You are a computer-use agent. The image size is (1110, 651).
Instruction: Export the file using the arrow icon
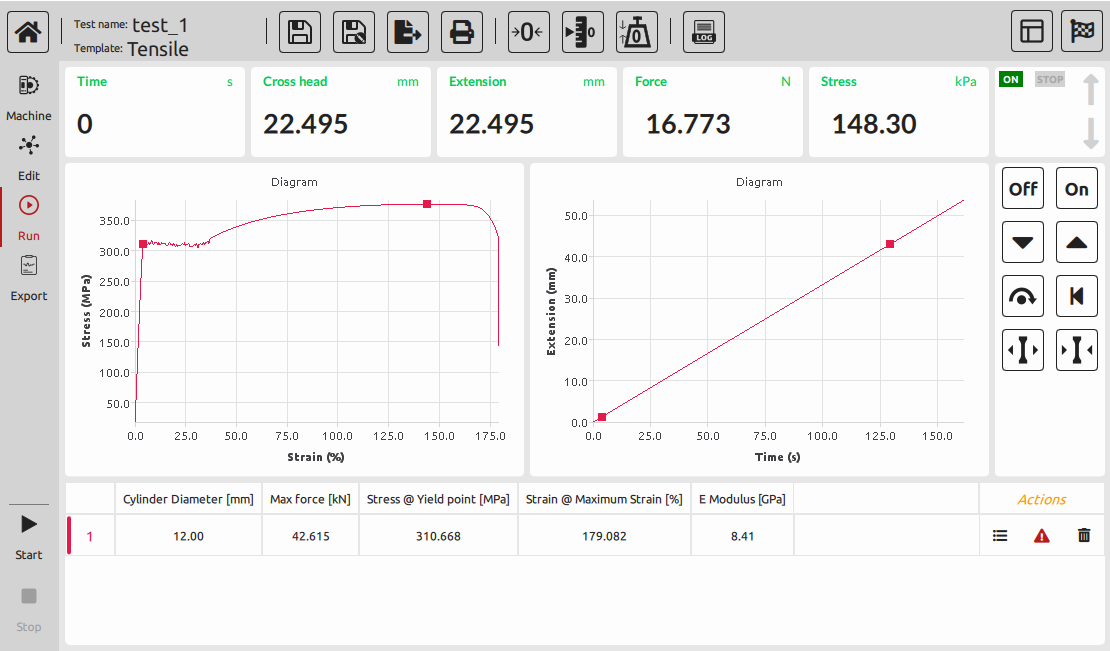(x=408, y=32)
